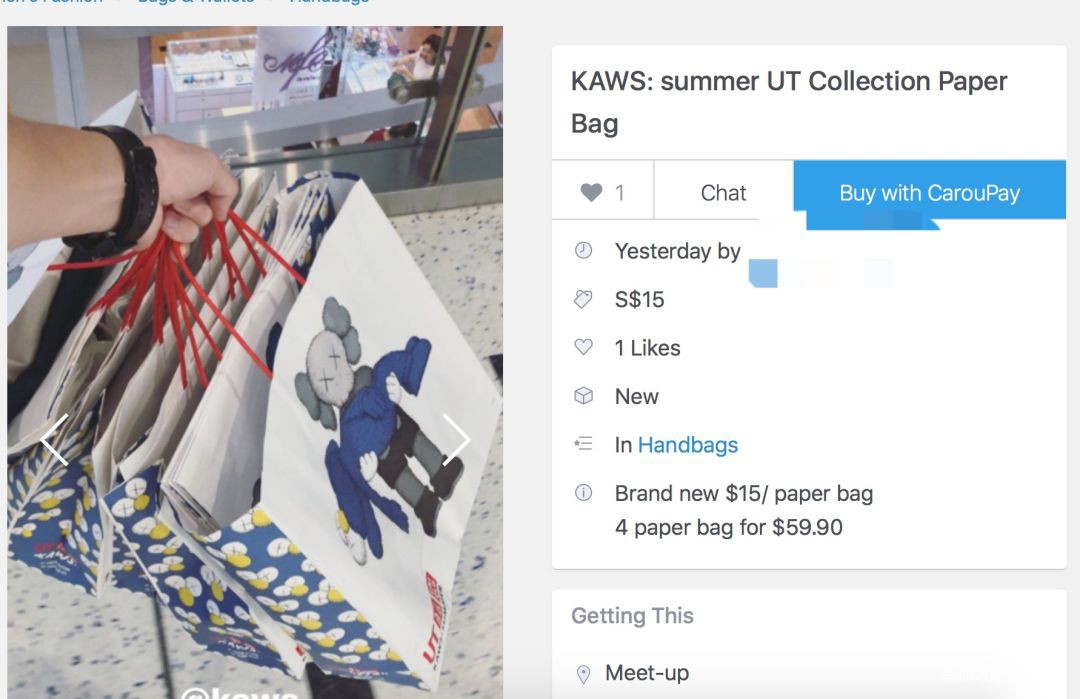The image size is (1080, 699).
Task: Open the KAWS paper bag product photo
Action: pos(255,362)
